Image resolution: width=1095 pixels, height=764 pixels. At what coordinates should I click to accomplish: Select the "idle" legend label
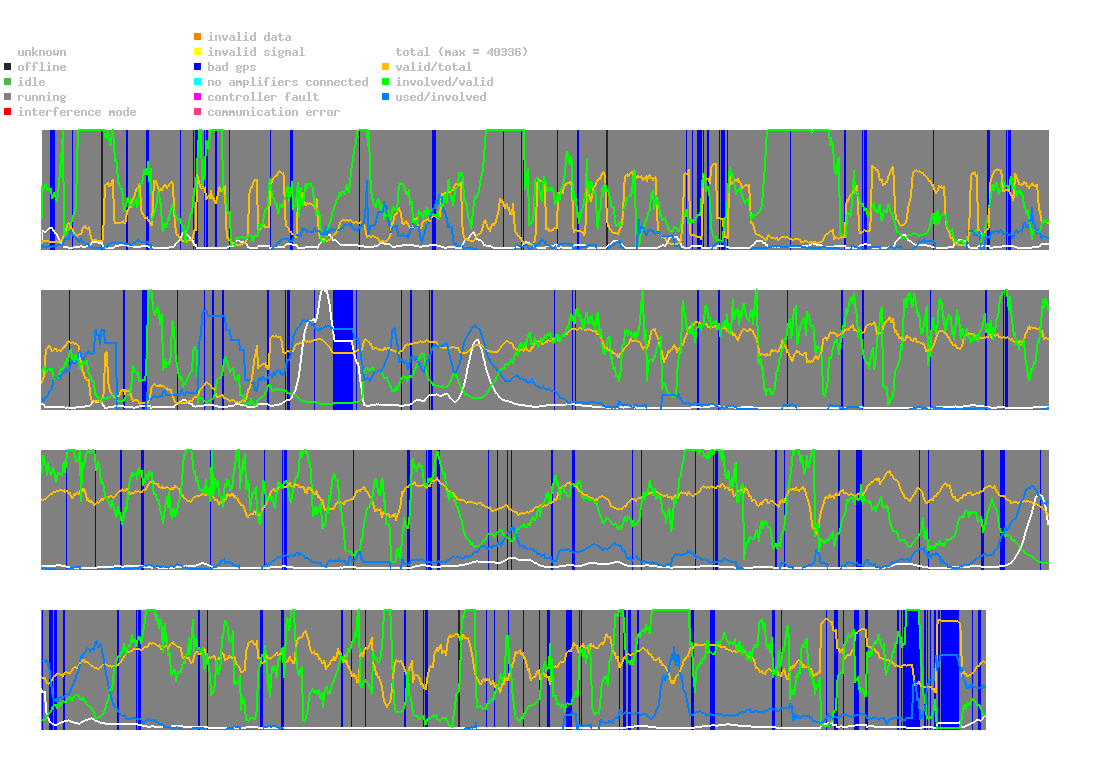31,82
